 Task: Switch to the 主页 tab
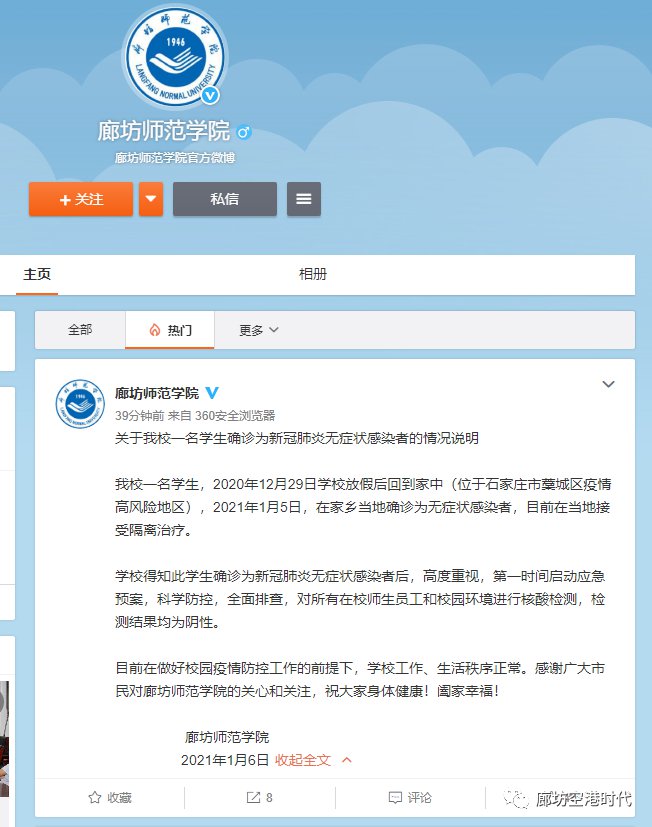click(37, 274)
